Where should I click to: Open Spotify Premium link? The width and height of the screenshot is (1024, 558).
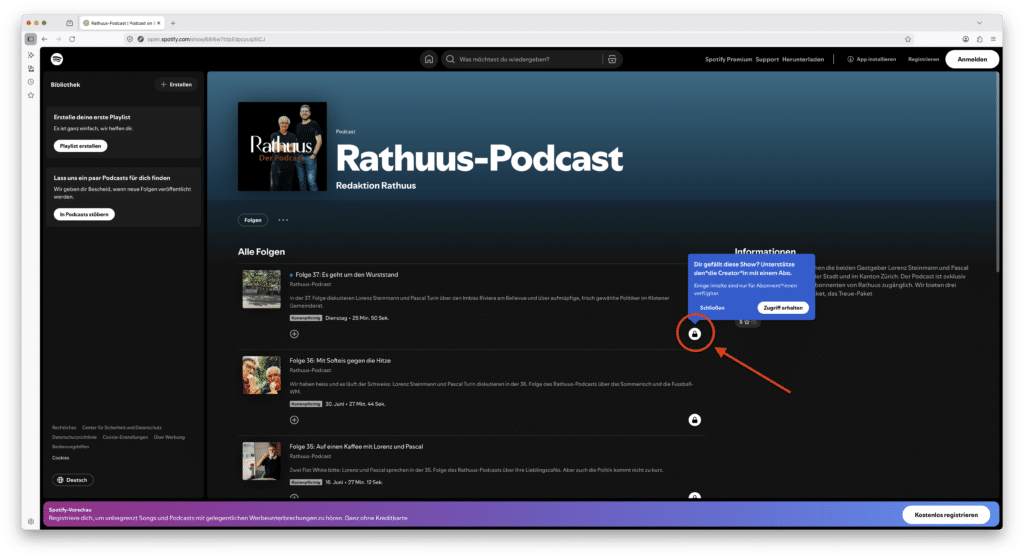pos(728,59)
